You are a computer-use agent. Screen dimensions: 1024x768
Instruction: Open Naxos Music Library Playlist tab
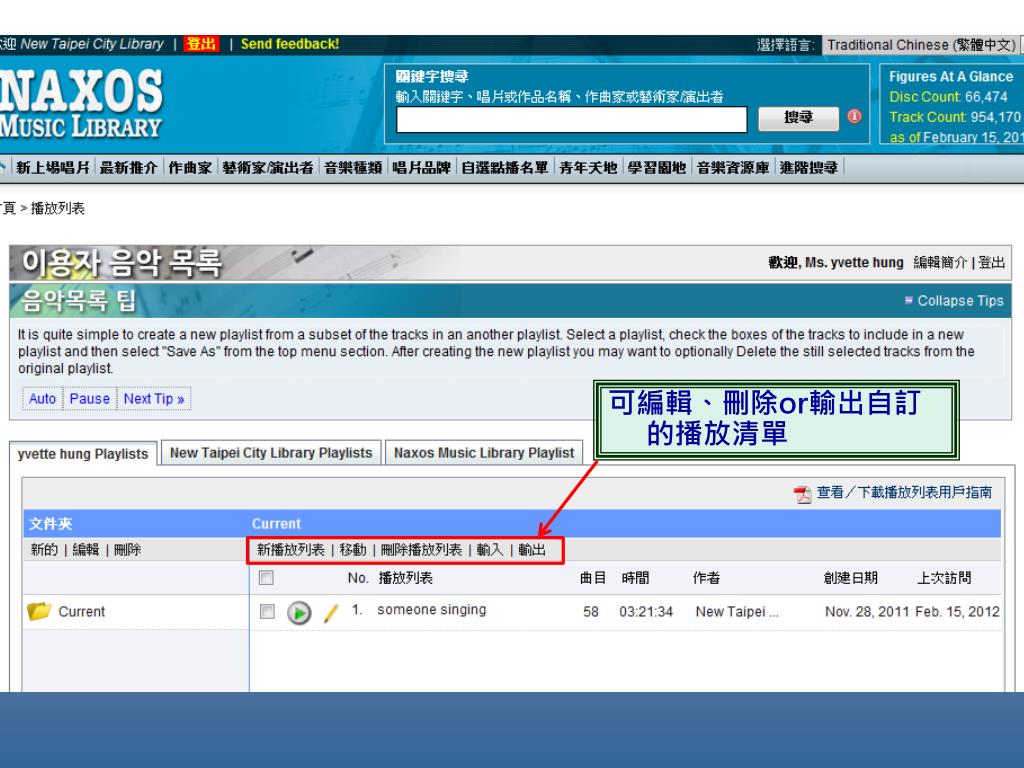(x=484, y=453)
